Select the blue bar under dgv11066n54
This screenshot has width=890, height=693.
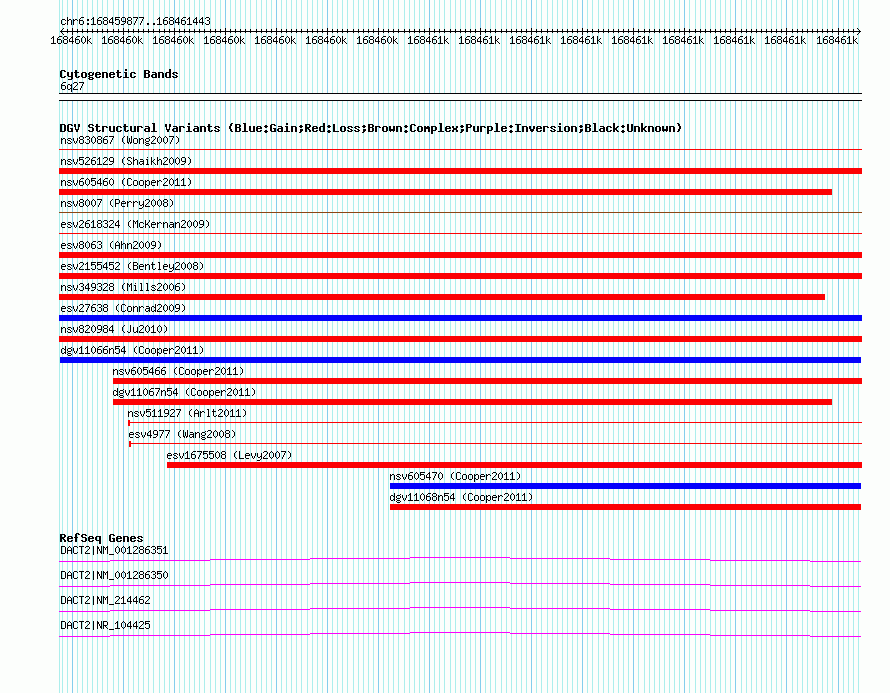point(460,360)
